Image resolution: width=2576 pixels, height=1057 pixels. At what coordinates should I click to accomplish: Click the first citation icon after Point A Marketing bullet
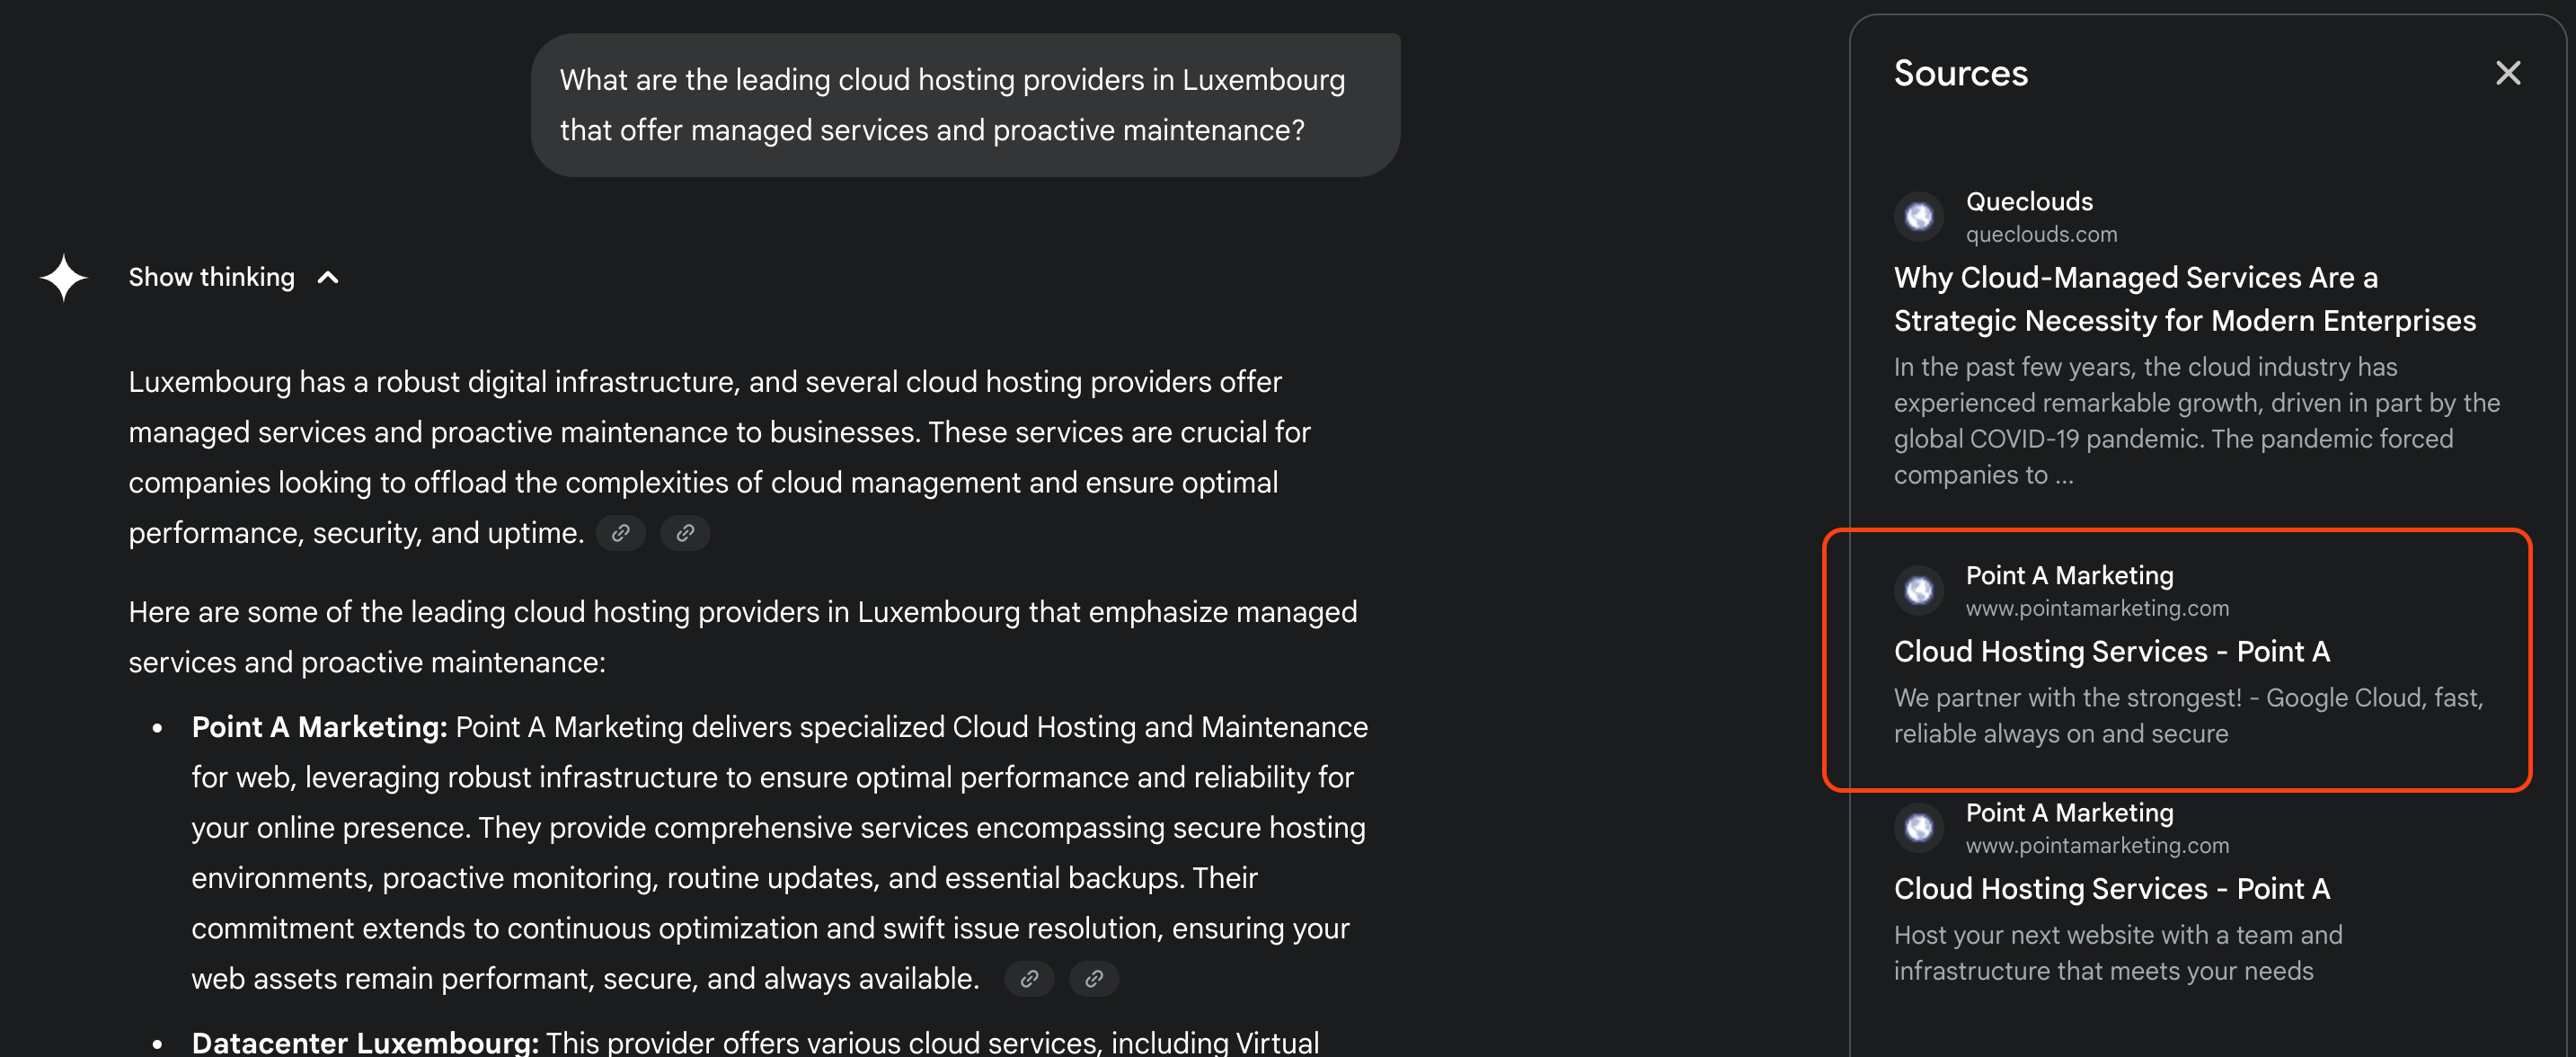pyautogui.click(x=1030, y=979)
